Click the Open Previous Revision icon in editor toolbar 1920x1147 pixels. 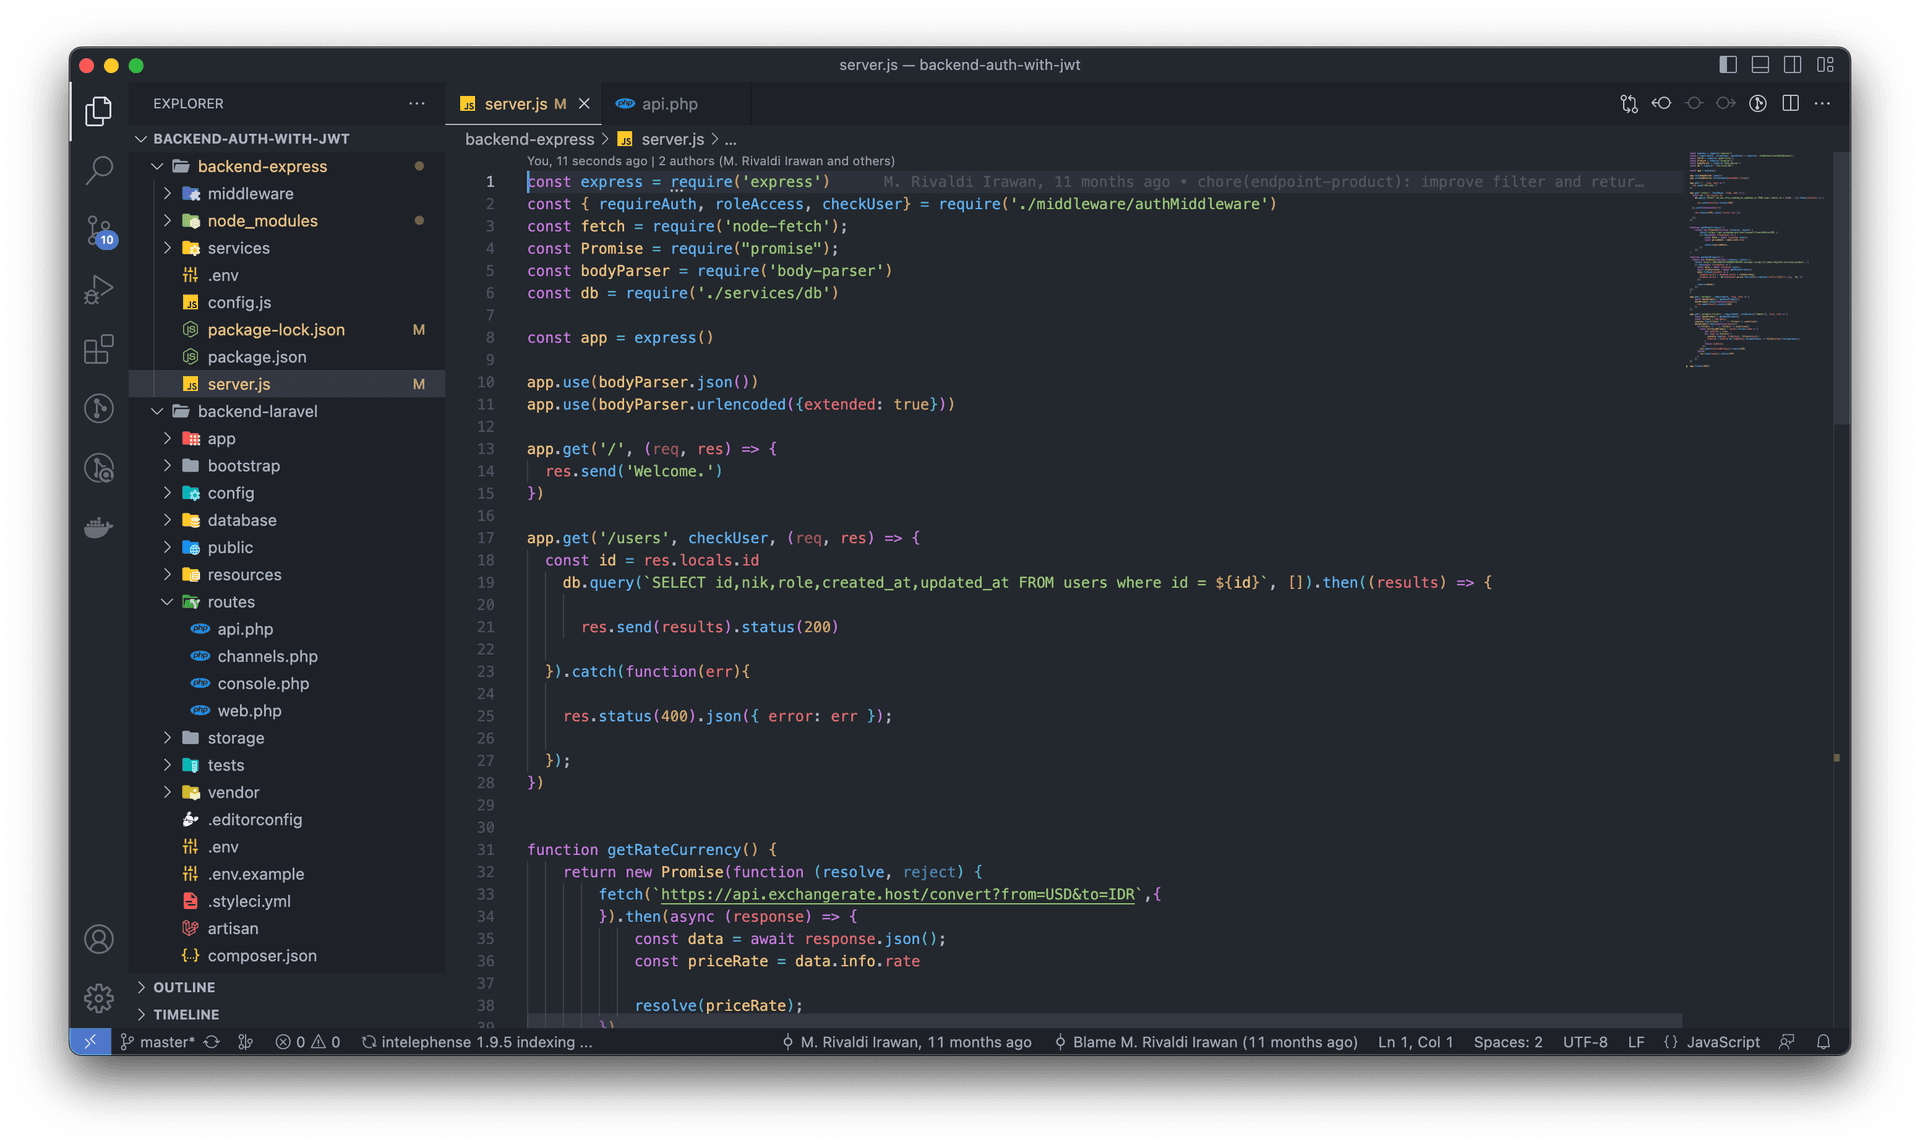pyautogui.click(x=1661, y=103)
